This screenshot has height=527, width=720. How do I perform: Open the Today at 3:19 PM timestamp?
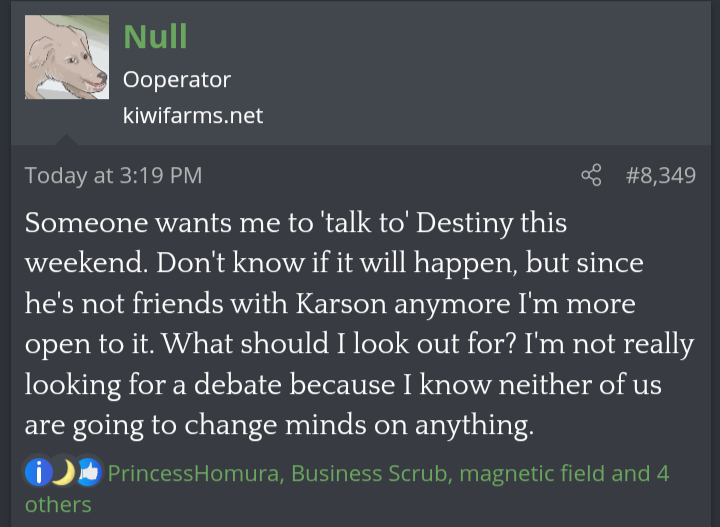point(113,176)
